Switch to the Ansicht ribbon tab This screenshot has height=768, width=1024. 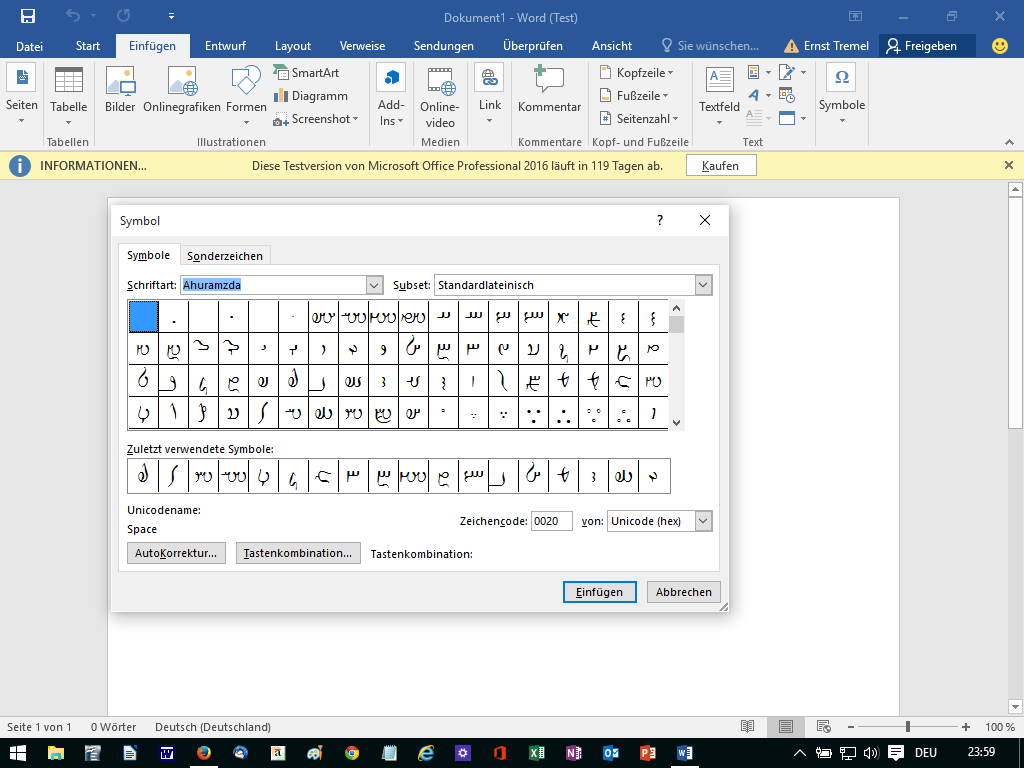coord(611,46)
